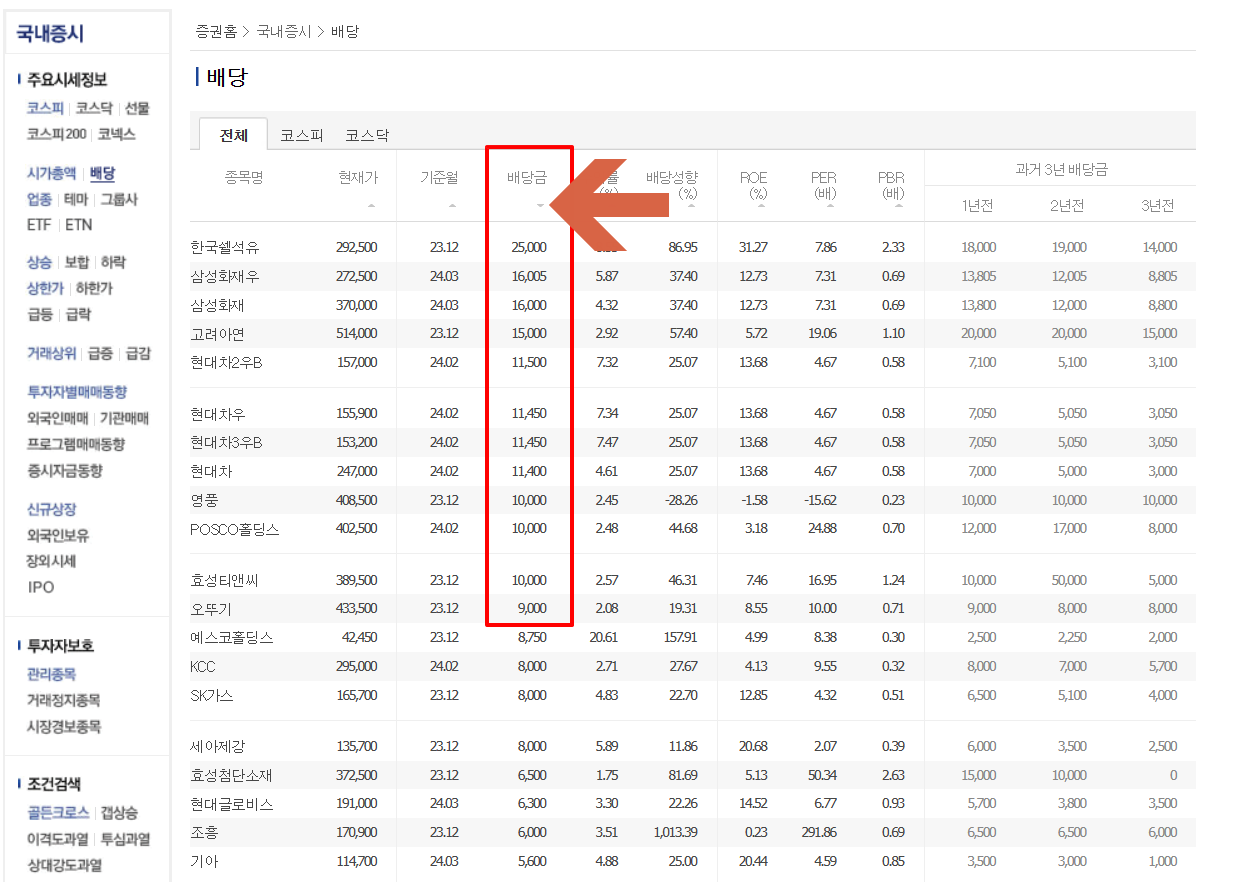Open 외국인보유 sidebar link

coord(58,535)
